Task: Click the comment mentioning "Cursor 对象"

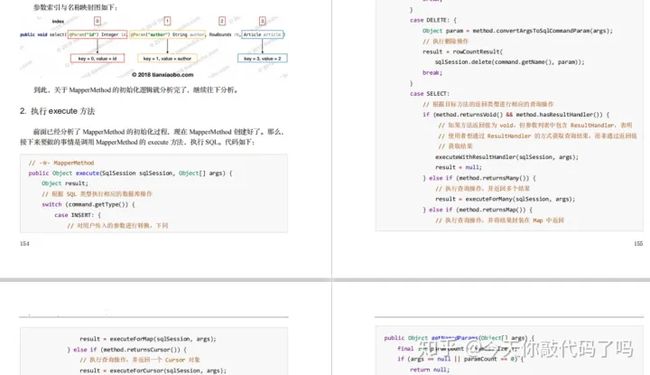Action: tap(140, 360)
